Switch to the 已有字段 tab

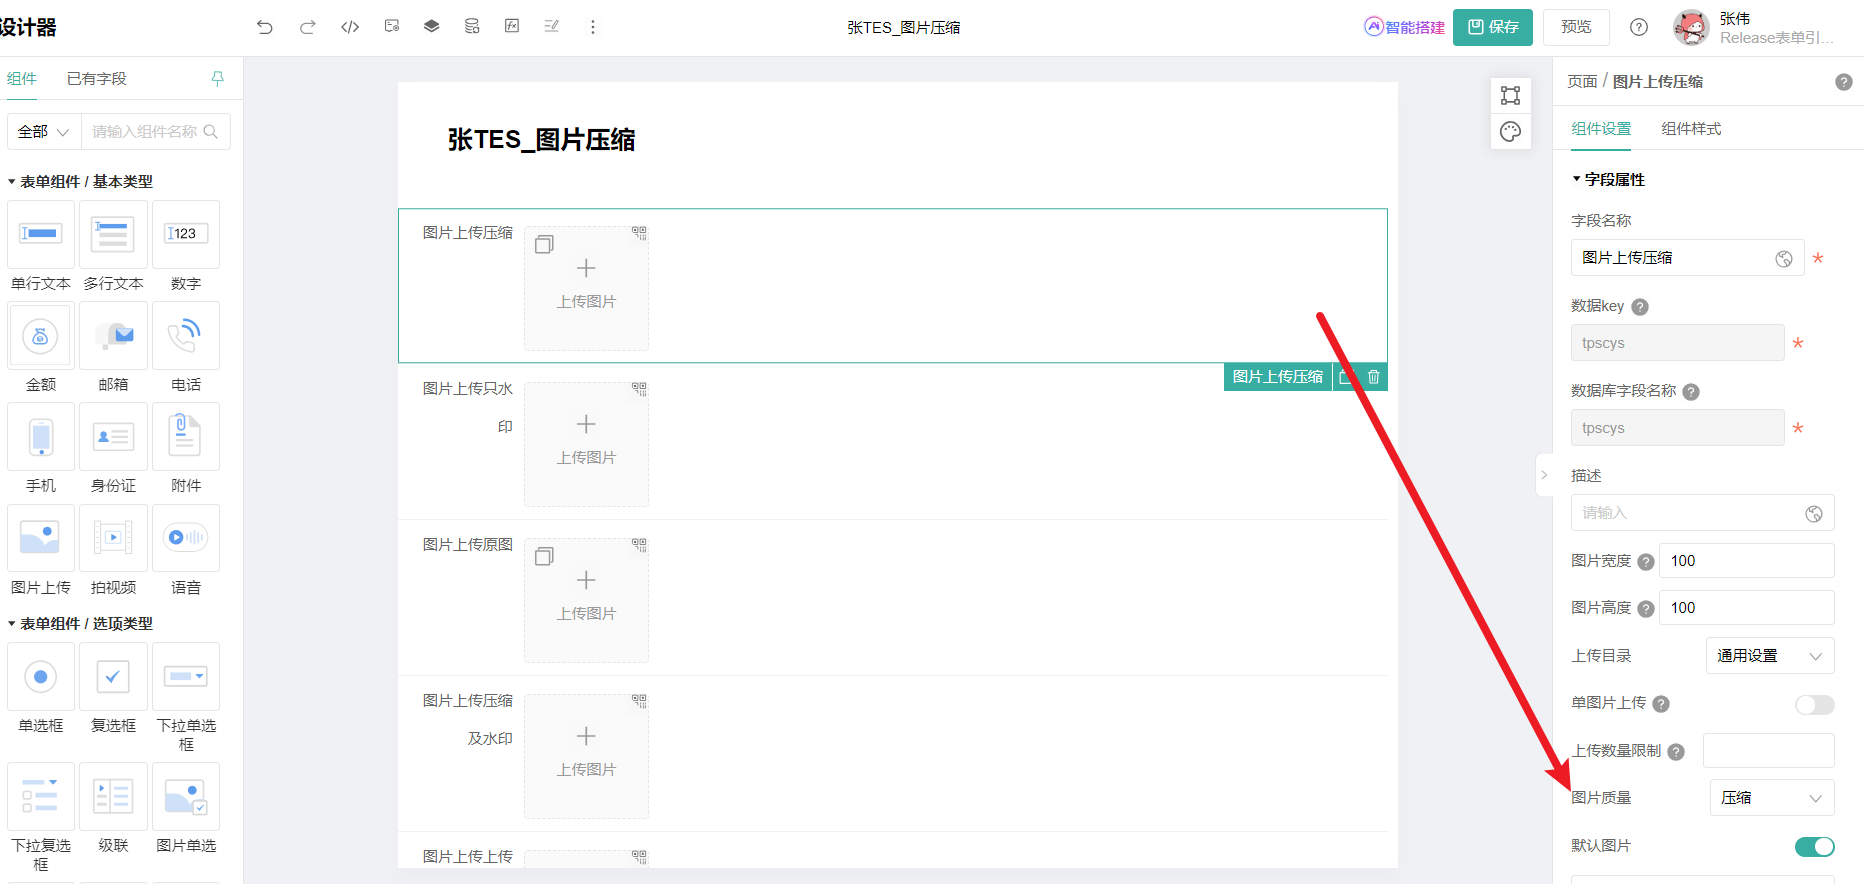[97, 78]
